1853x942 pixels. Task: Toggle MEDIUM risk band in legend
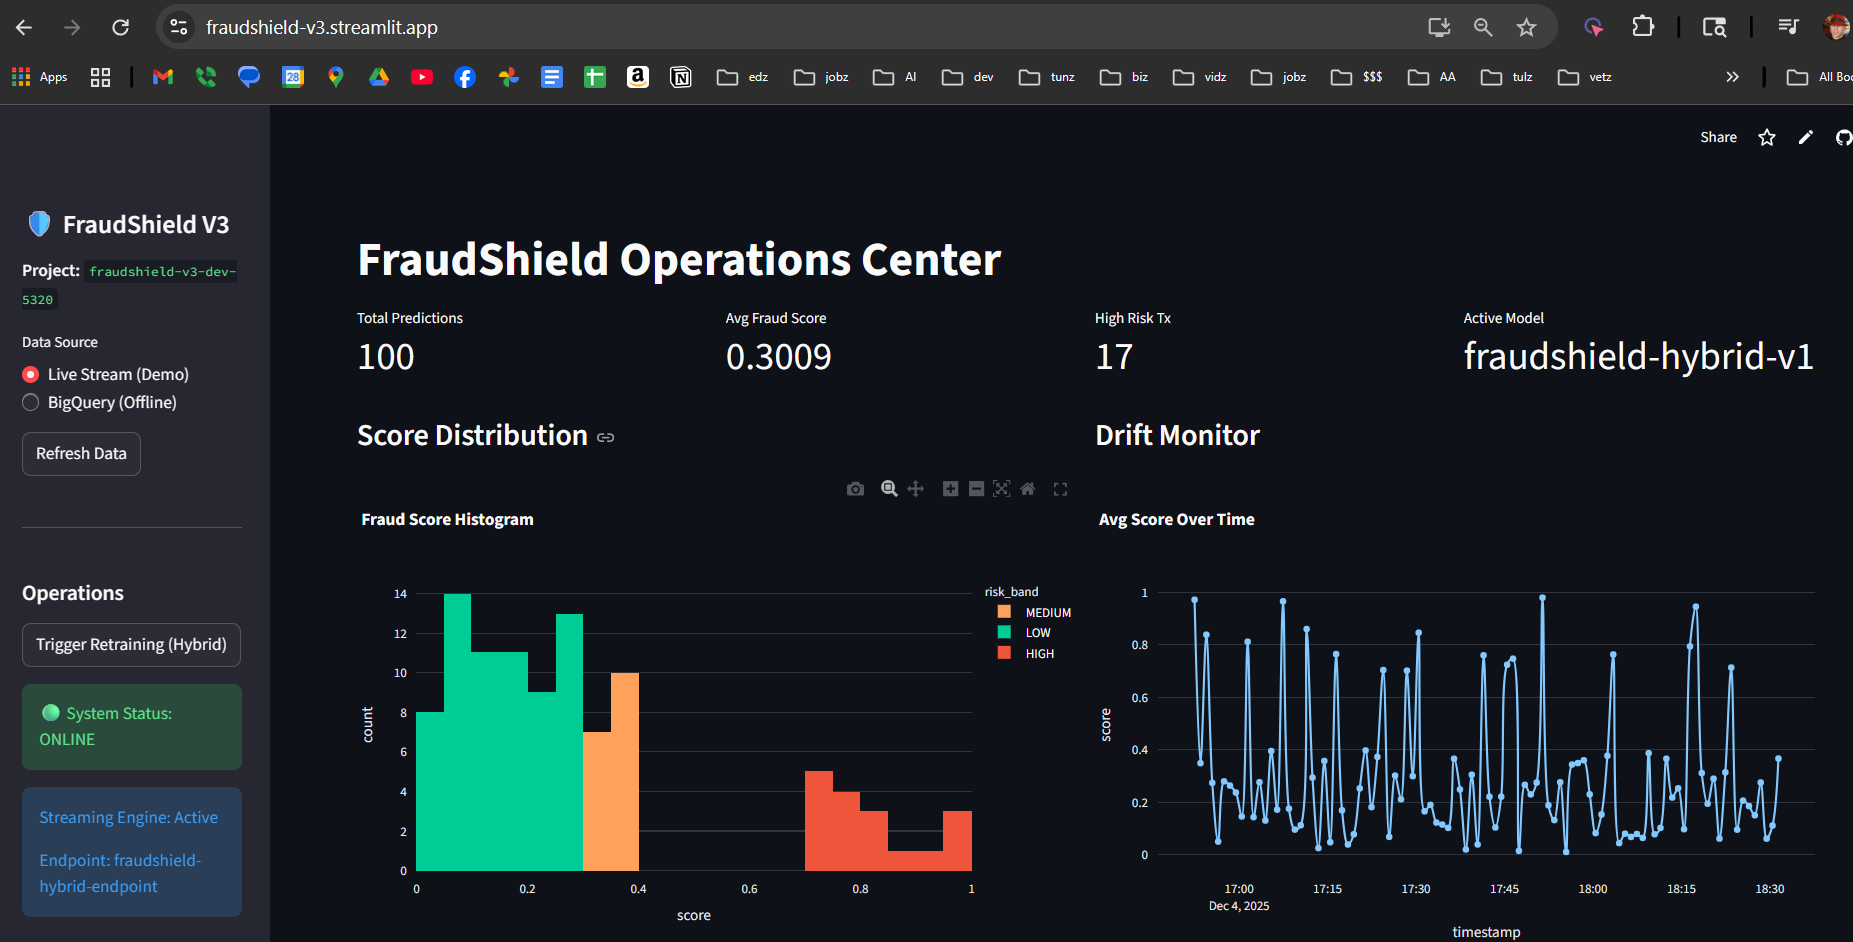(x=1034, y=612)
